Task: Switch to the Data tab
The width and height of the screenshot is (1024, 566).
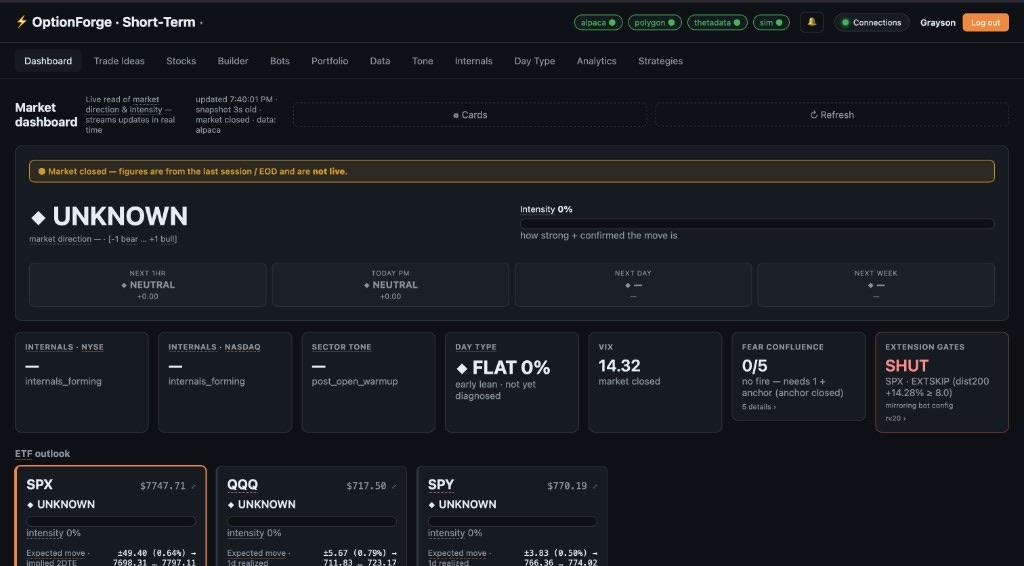Action: tap(379, 61)
